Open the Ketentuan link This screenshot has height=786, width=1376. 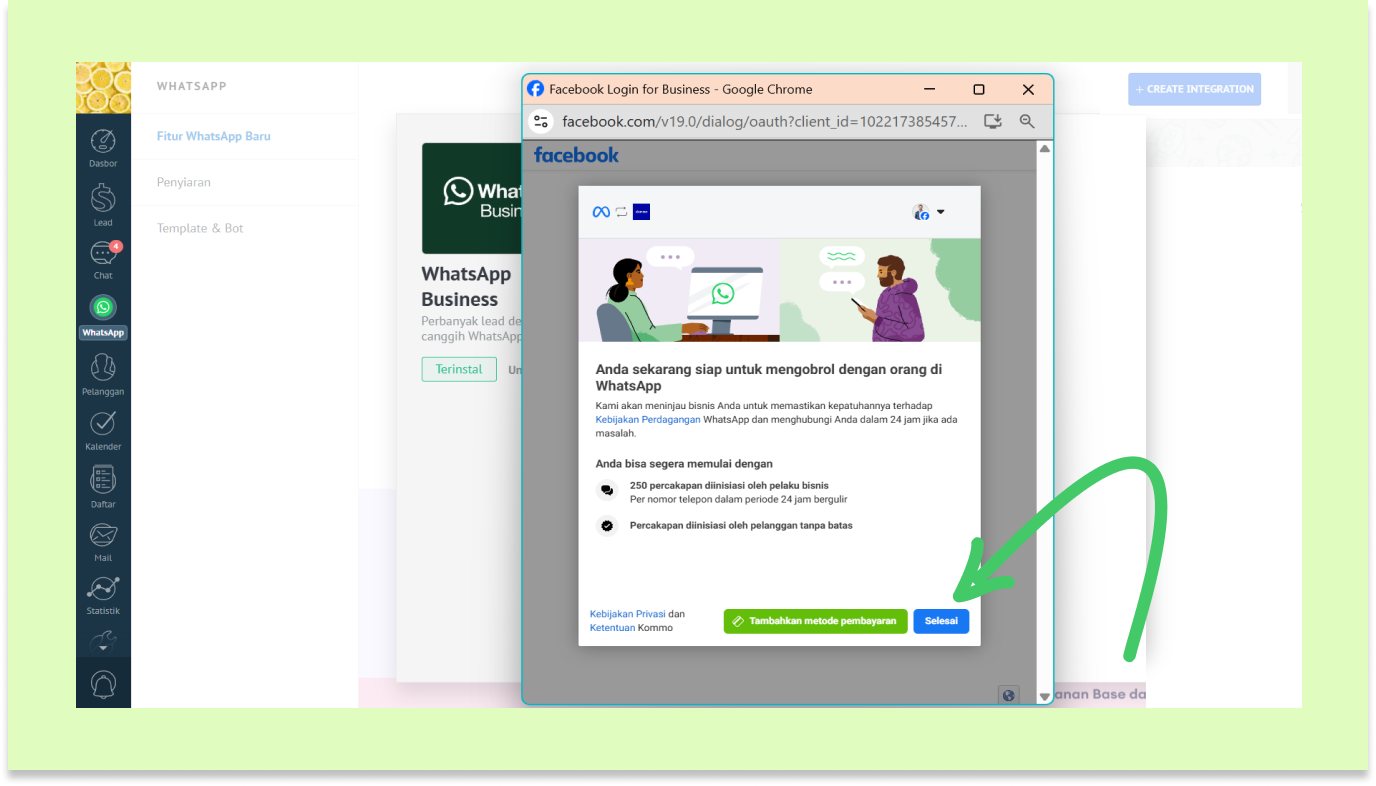tap(612, 628)
